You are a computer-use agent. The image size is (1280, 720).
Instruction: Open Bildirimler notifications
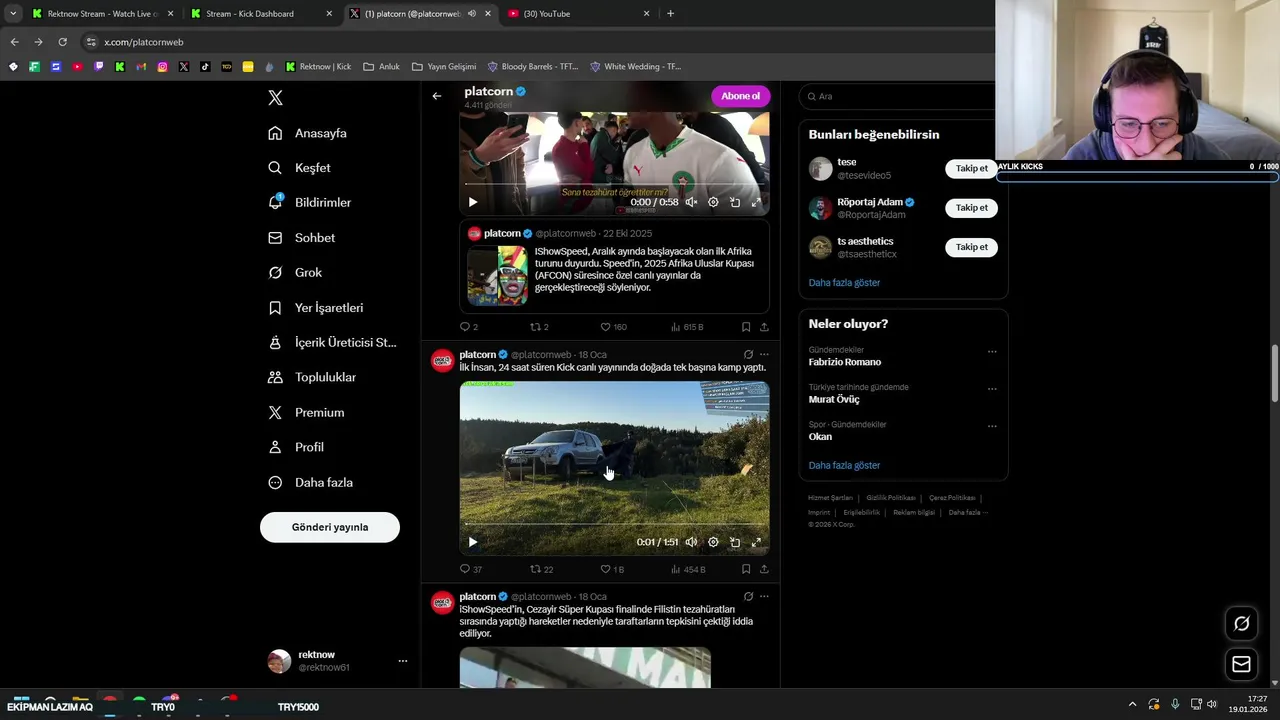pyautogui.click(x=310, y=202)
